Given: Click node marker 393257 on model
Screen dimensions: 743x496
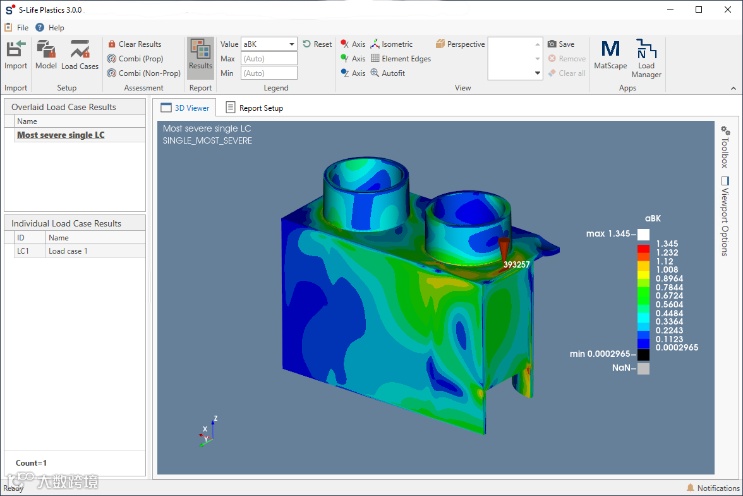Looking at the screenshot, I should (505, 251).
